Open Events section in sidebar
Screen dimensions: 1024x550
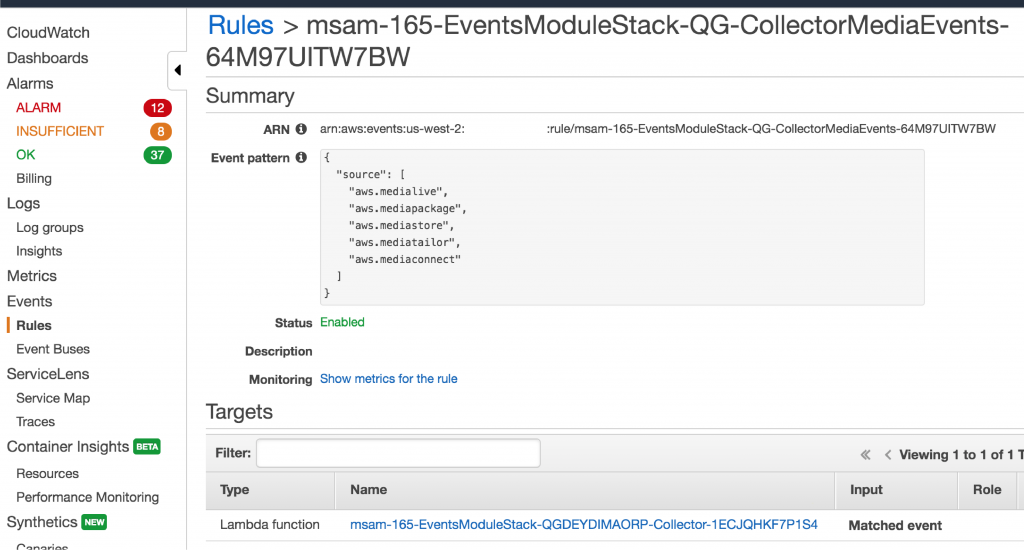(x=29, y=301)
